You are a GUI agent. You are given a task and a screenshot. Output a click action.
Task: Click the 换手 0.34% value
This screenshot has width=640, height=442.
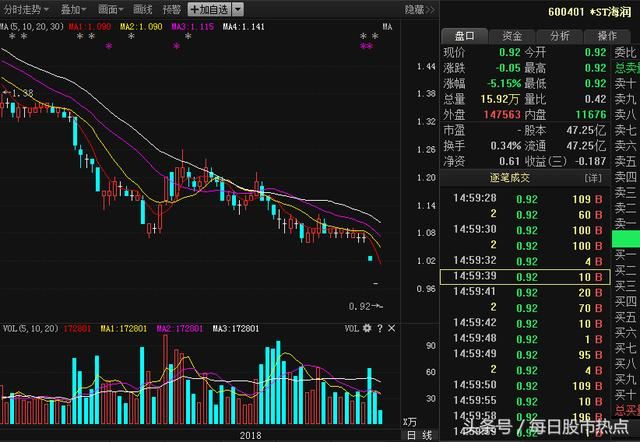[x=506, y=146]
